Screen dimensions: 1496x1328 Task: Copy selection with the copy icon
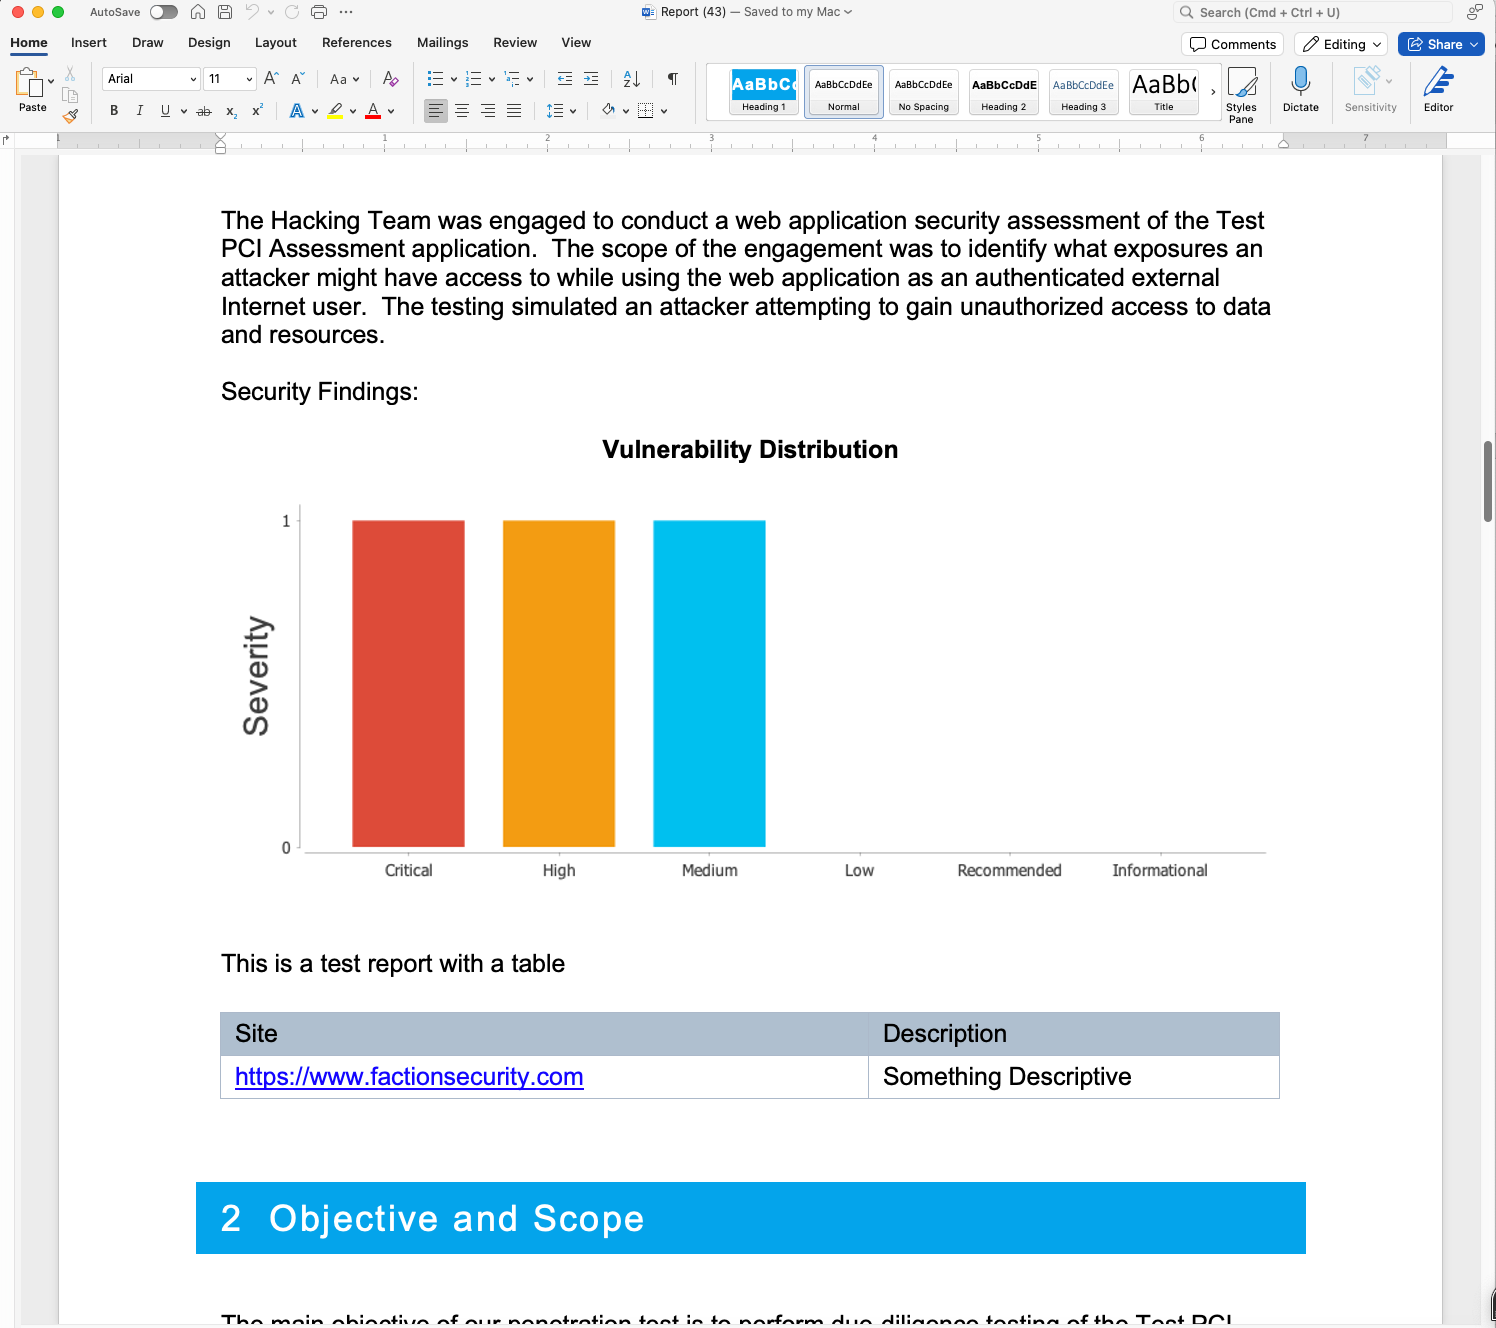[x=70, y=95]
